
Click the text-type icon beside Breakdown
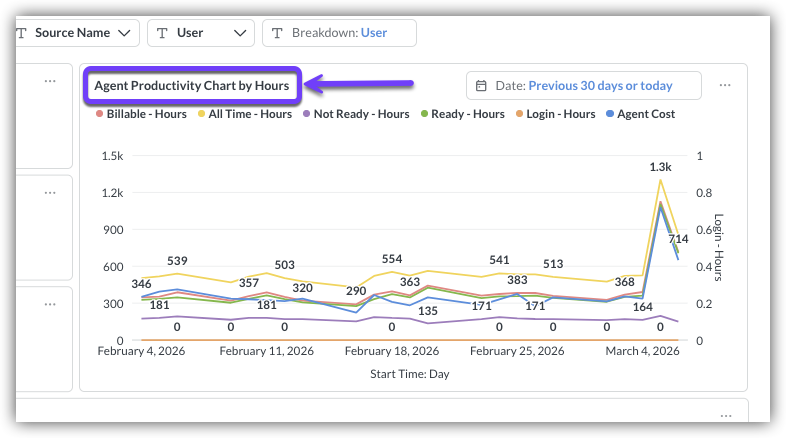point(277,33)
